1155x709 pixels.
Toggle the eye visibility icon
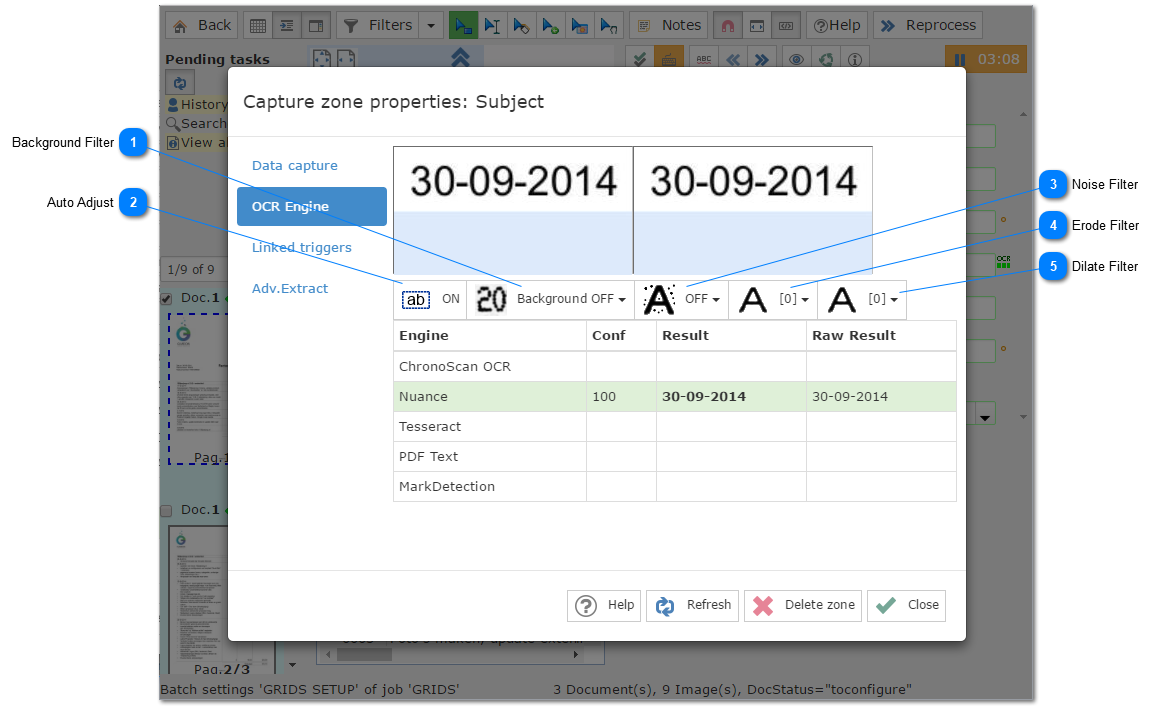coord(796,59)
